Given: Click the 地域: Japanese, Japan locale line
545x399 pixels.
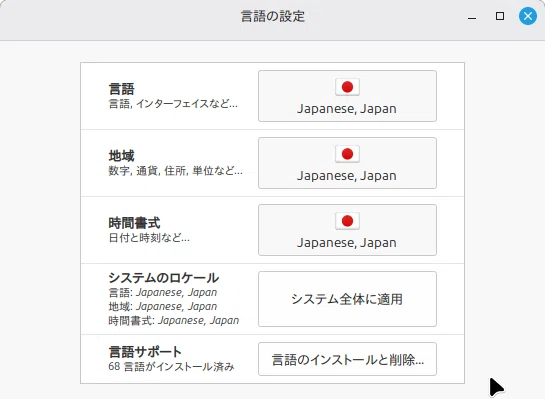Looking at the screenshot, I should tap(163, 307).
